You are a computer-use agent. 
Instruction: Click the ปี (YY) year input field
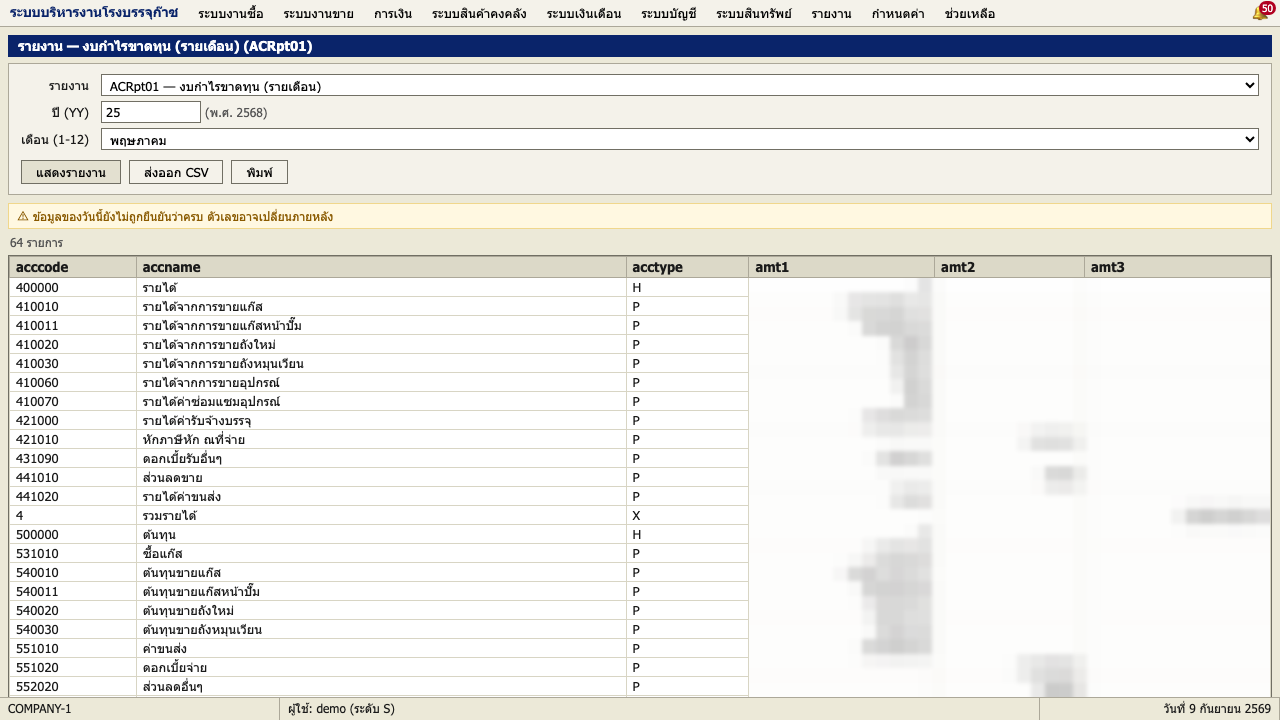click(x=151, y=112)
